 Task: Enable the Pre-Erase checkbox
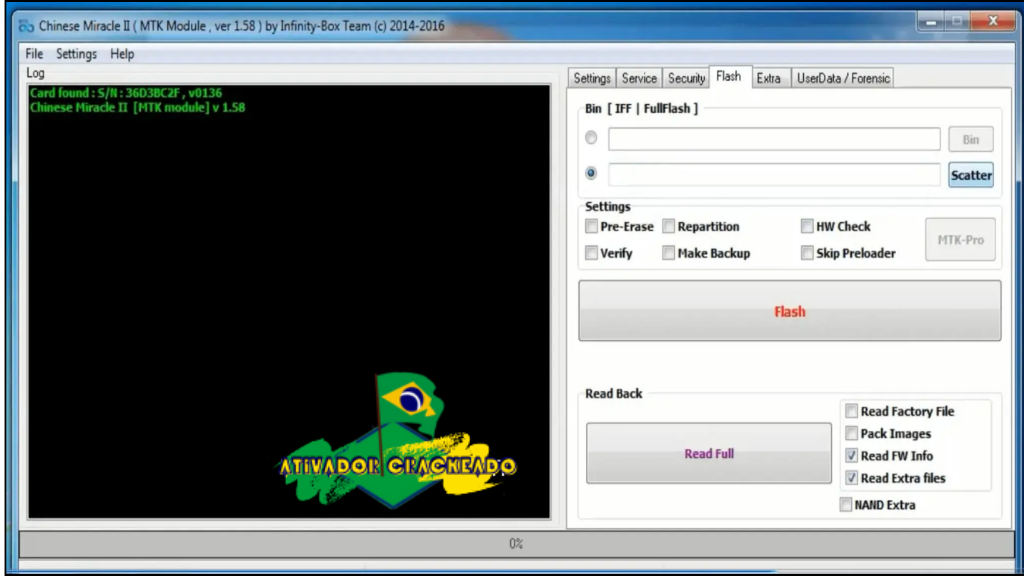tap(592, 227)
